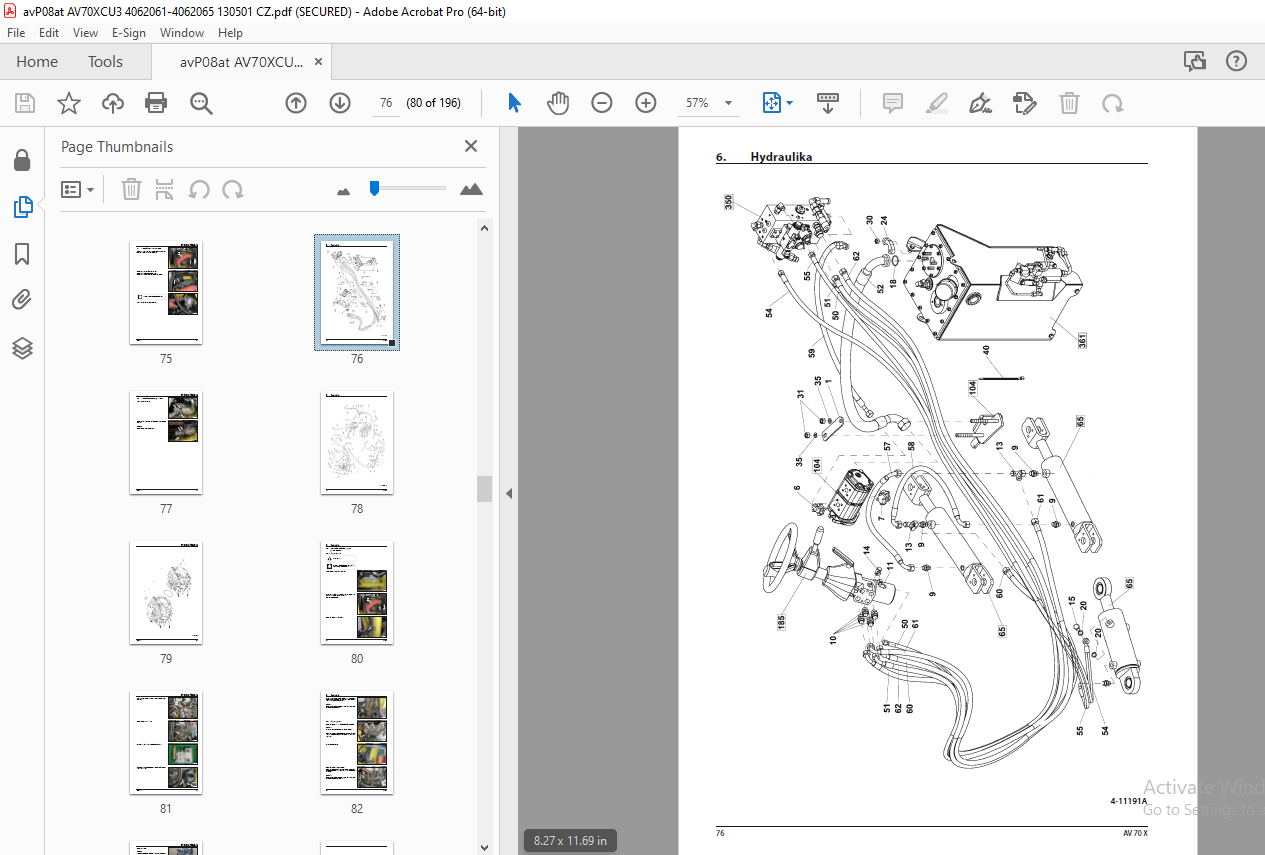The width and height of the screenshot is (1265, 855).
Task: Click the toolbar Delete trash icon
Action: click(x=1069, y=103)
